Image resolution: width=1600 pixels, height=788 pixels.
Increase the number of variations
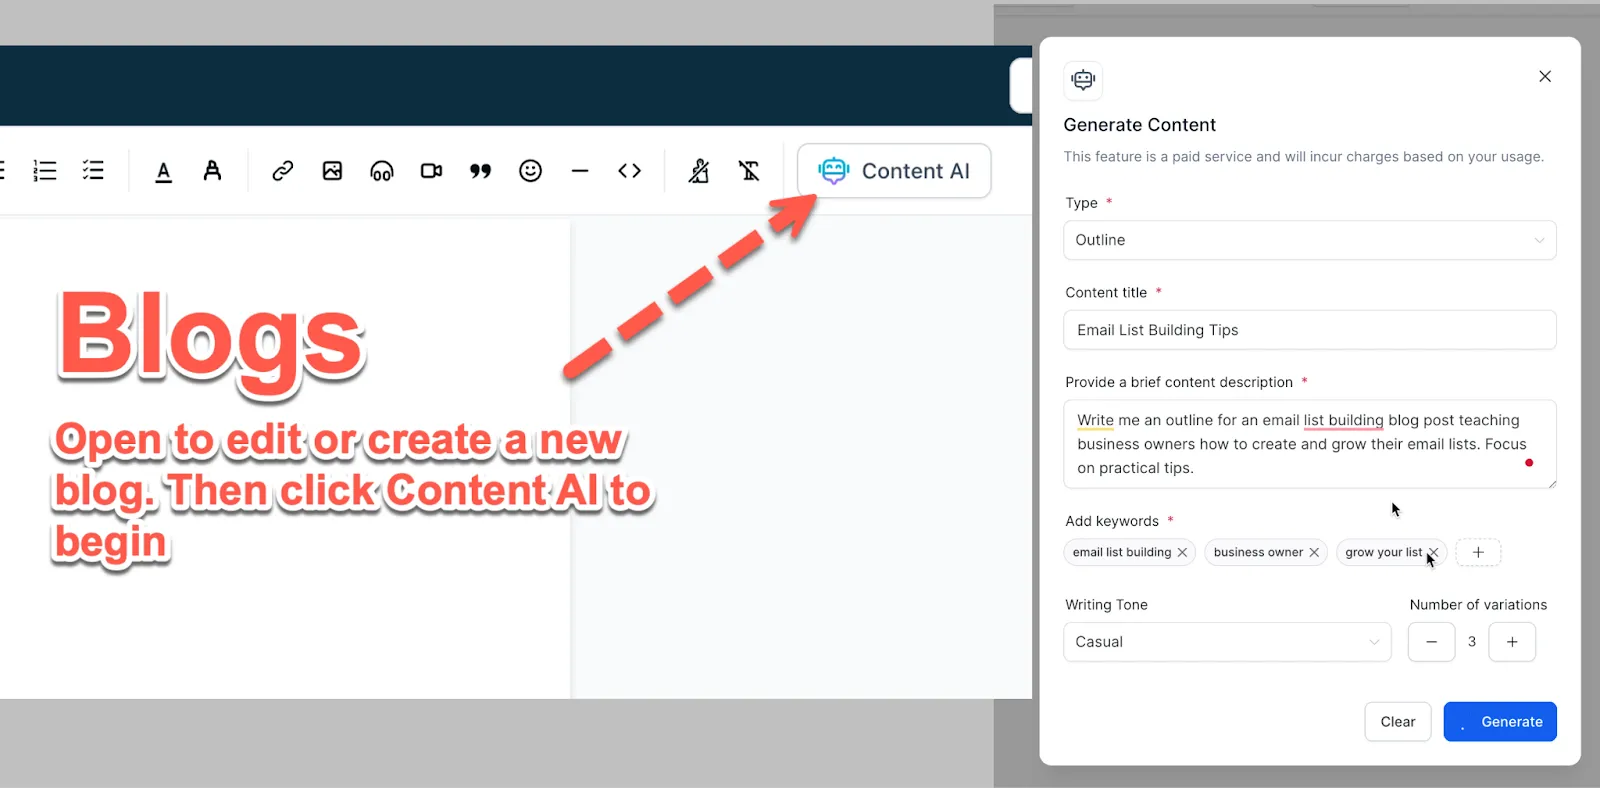coord(1512,642)
